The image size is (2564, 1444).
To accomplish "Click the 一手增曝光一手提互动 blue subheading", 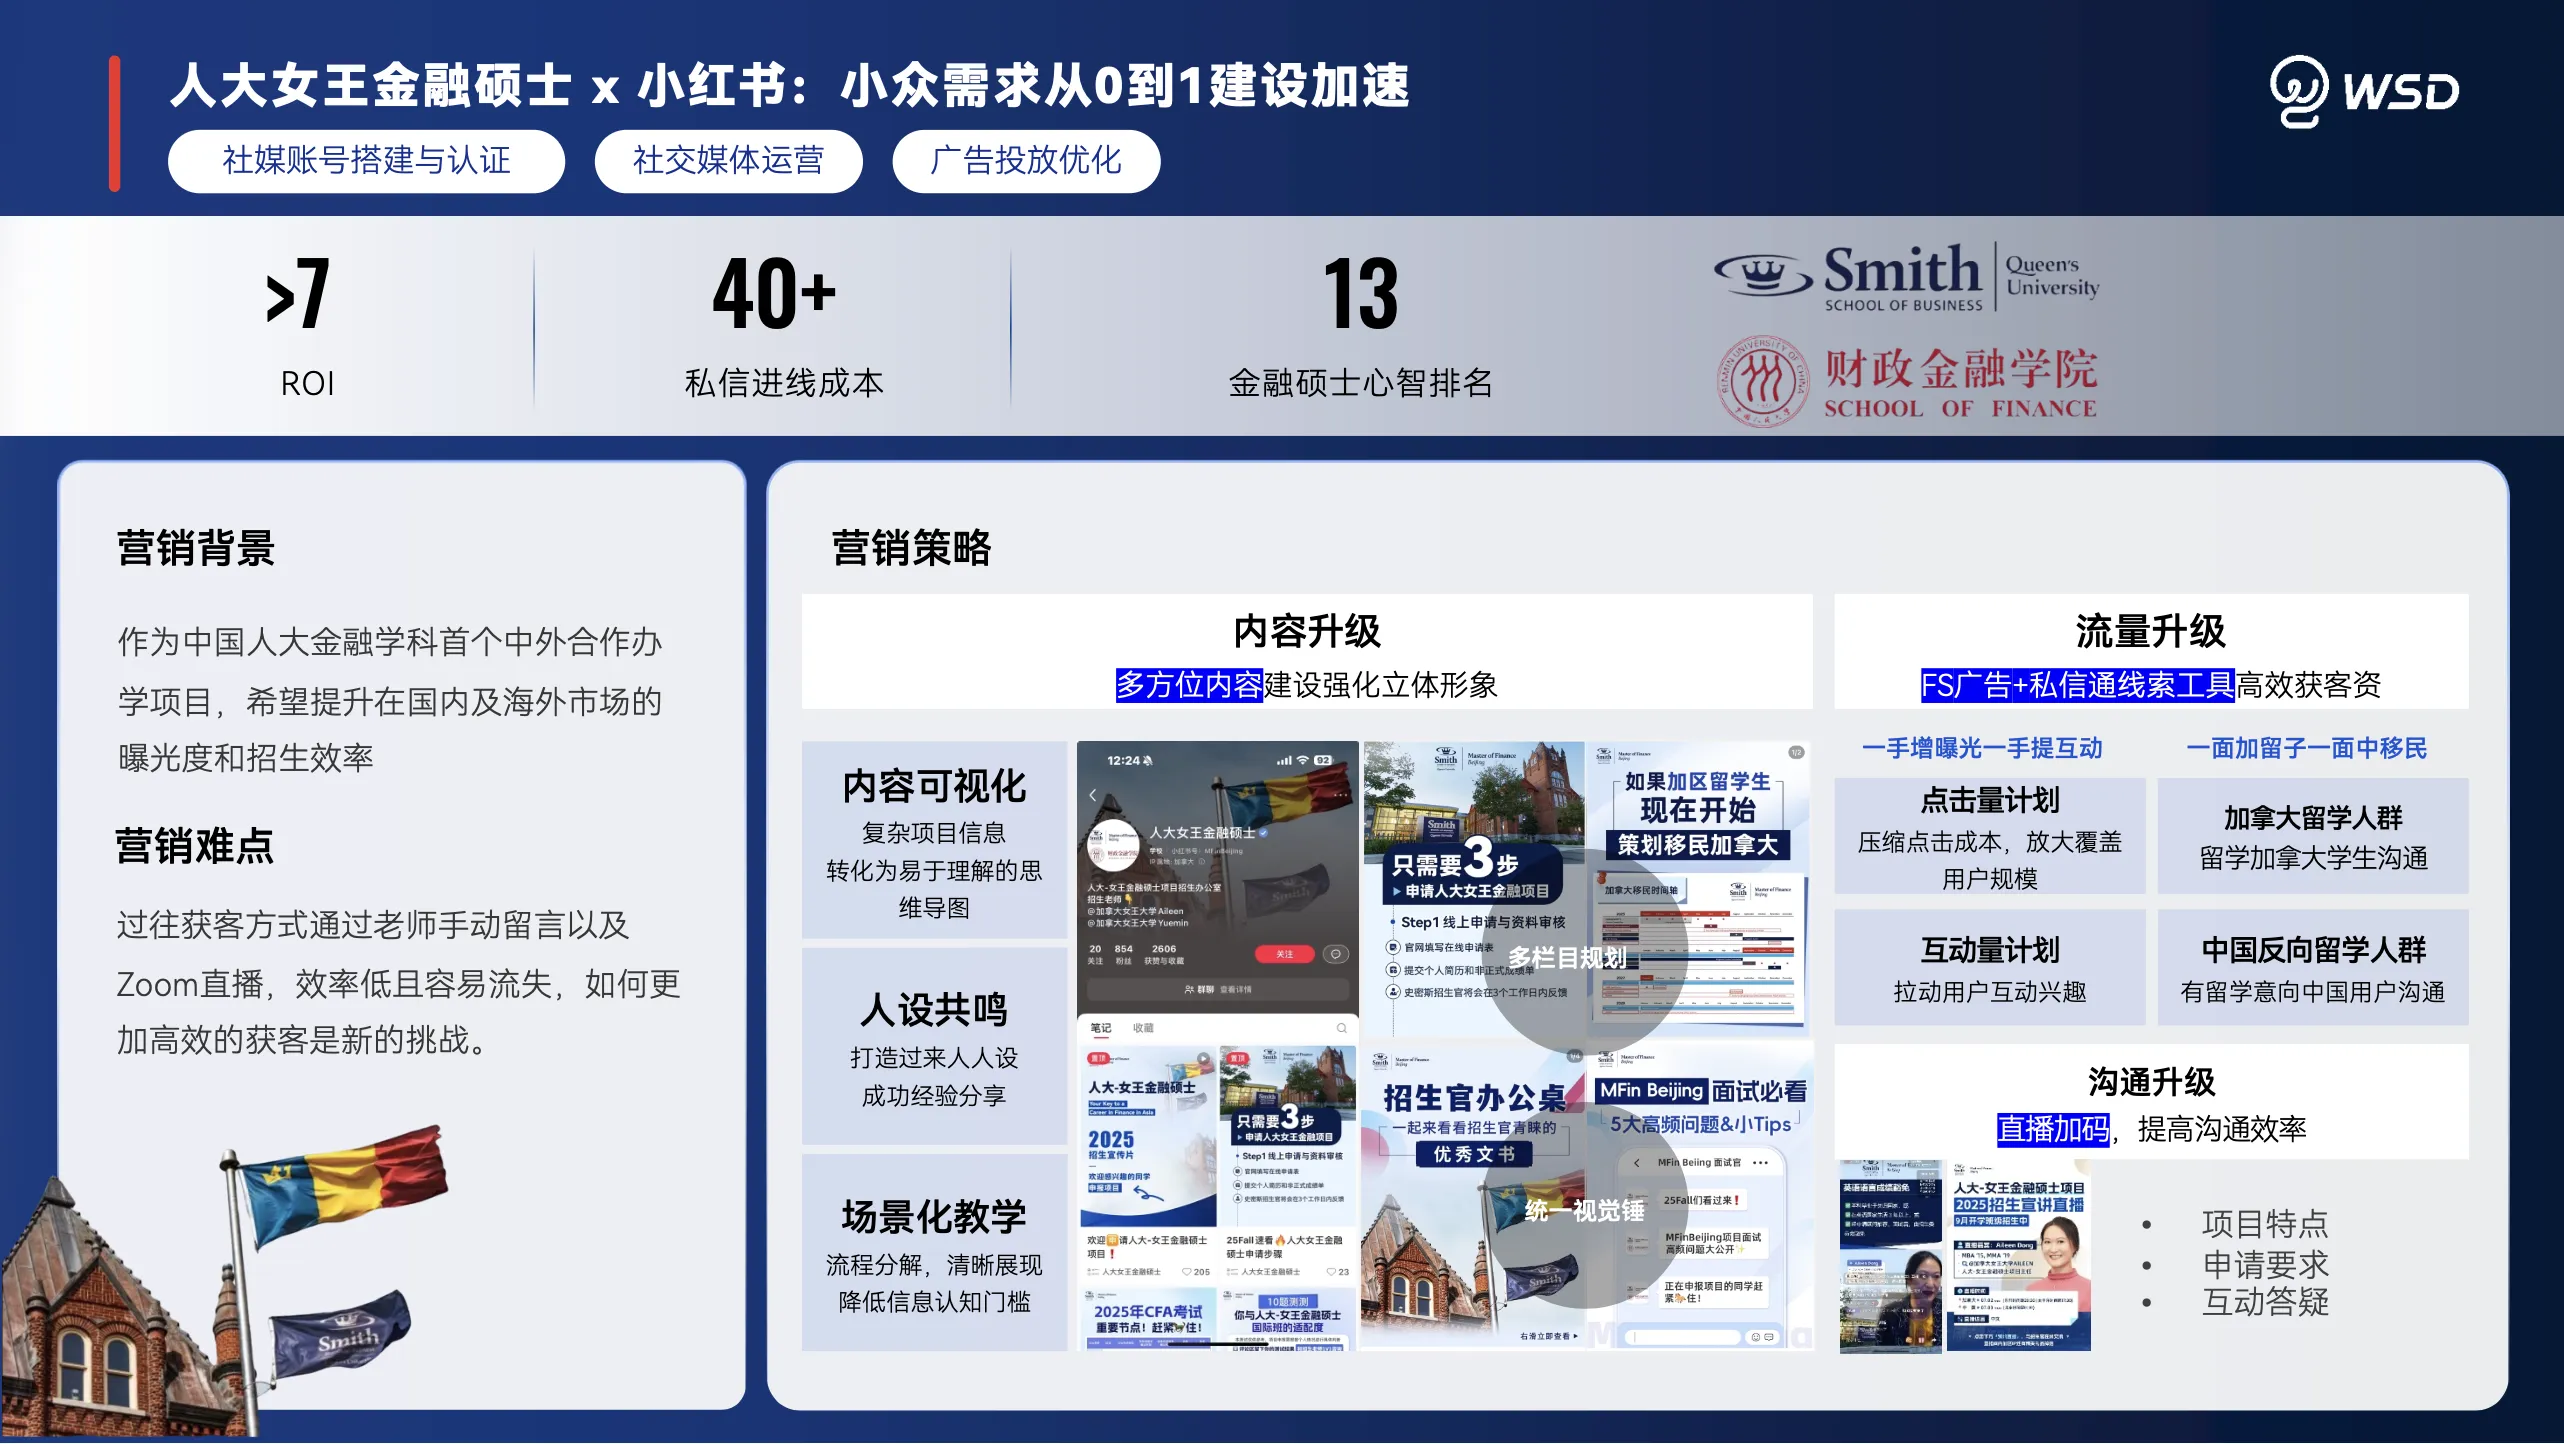I will (x=1982, y=748).
